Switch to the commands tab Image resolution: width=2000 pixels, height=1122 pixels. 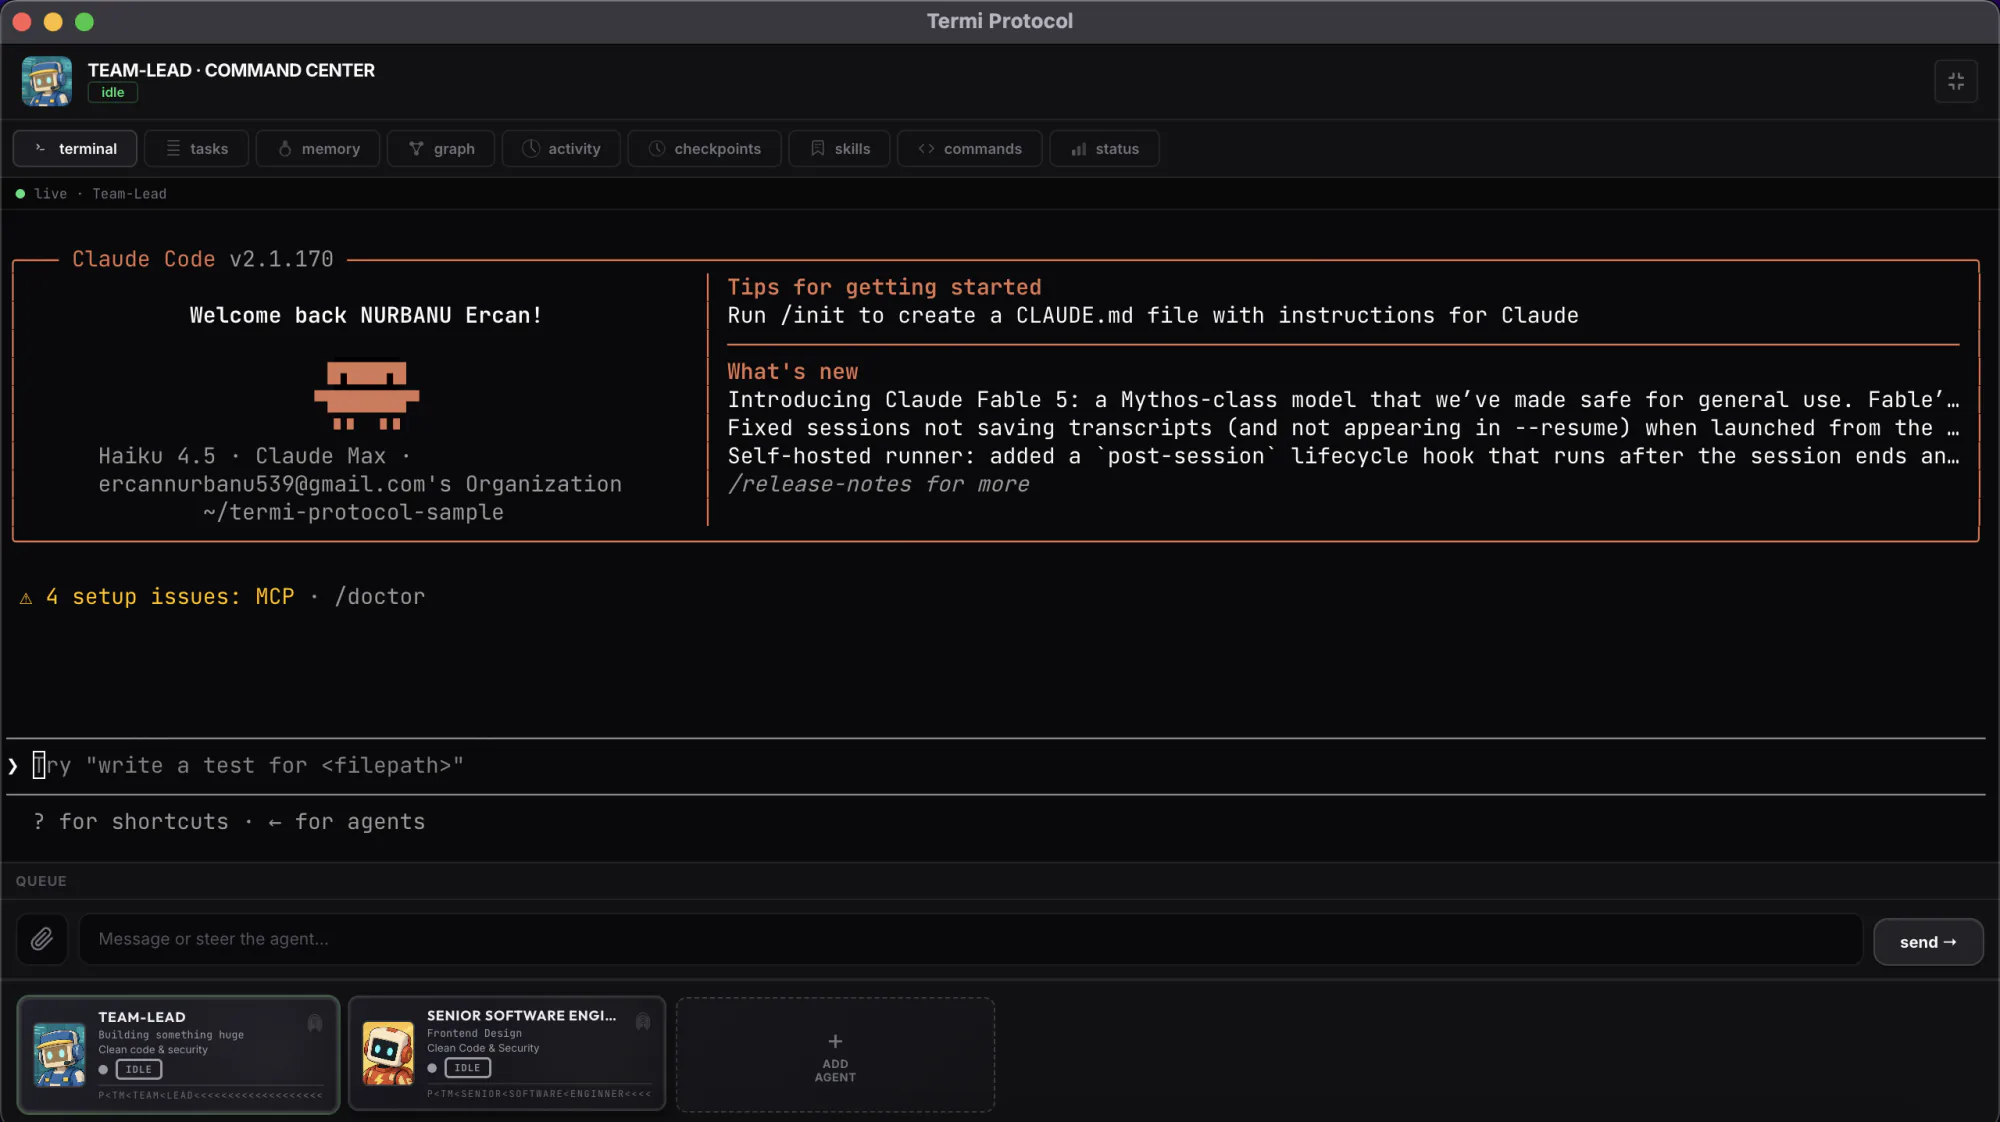coord(969,148)
